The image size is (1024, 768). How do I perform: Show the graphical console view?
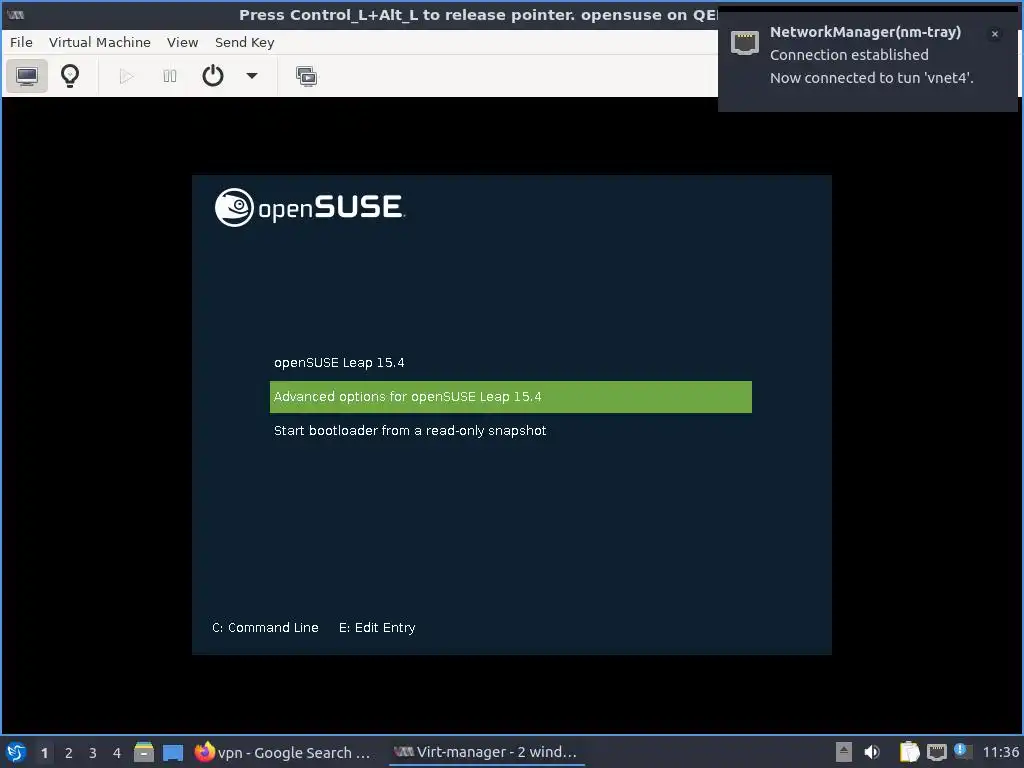[x=27, y=76]
